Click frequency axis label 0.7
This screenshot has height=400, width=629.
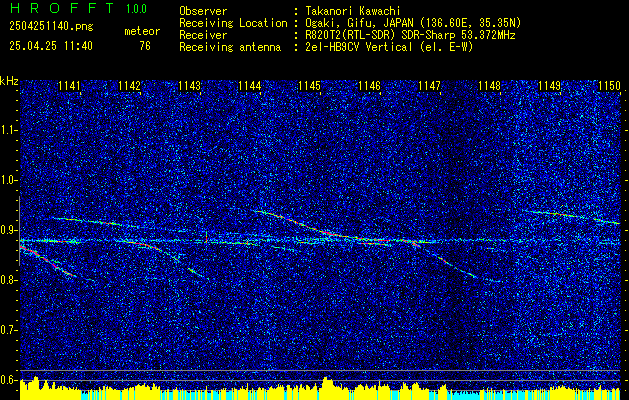[x=8, y=330]
